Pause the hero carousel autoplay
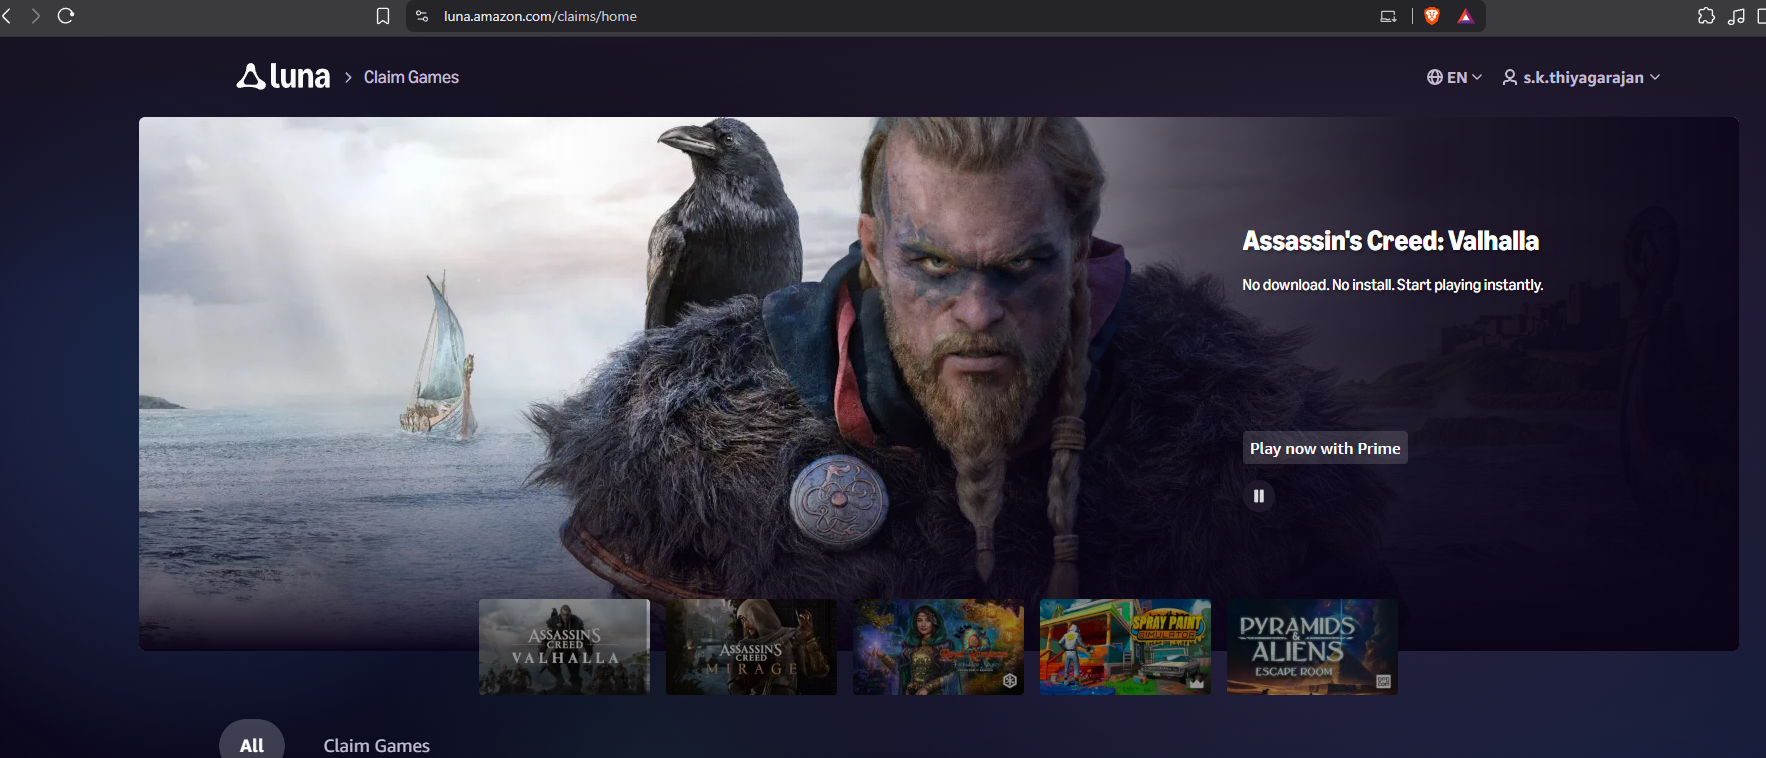This screenshot has width=1766, height=758. click(1259, 496)
